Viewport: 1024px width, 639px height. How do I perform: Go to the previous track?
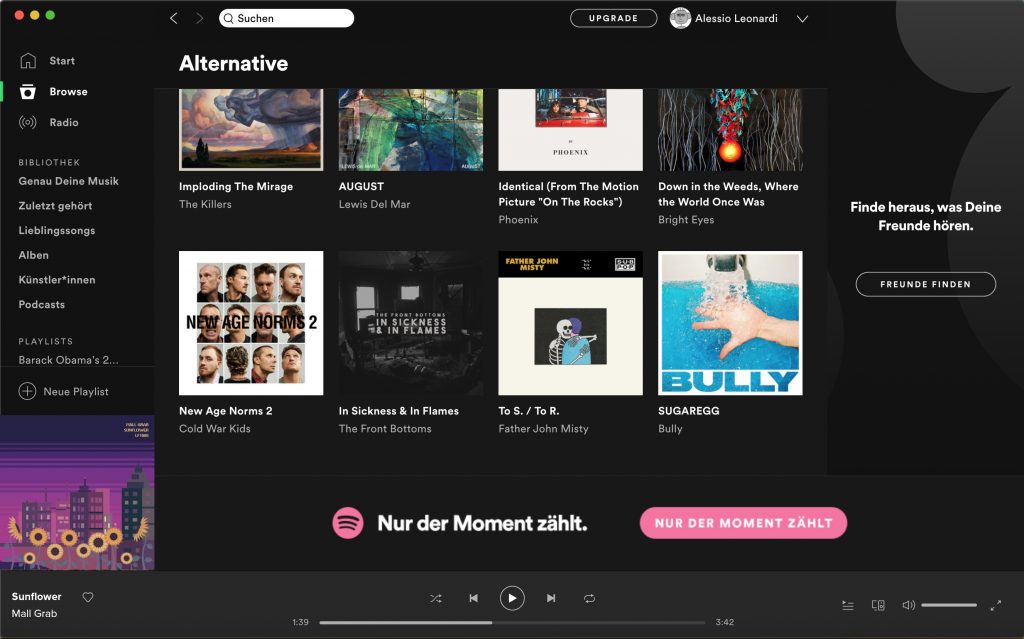point(473,598)
